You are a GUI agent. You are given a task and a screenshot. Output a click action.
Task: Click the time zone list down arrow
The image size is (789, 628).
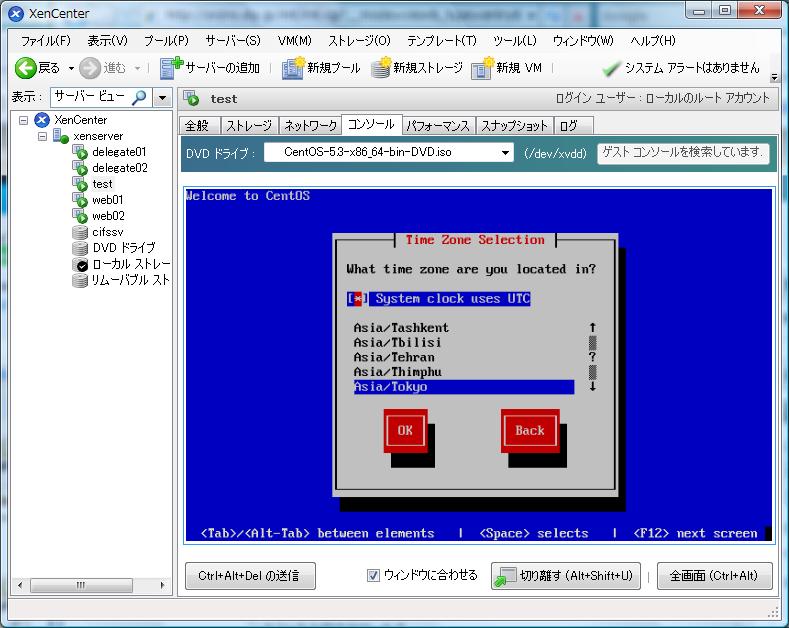coord(593,386)
